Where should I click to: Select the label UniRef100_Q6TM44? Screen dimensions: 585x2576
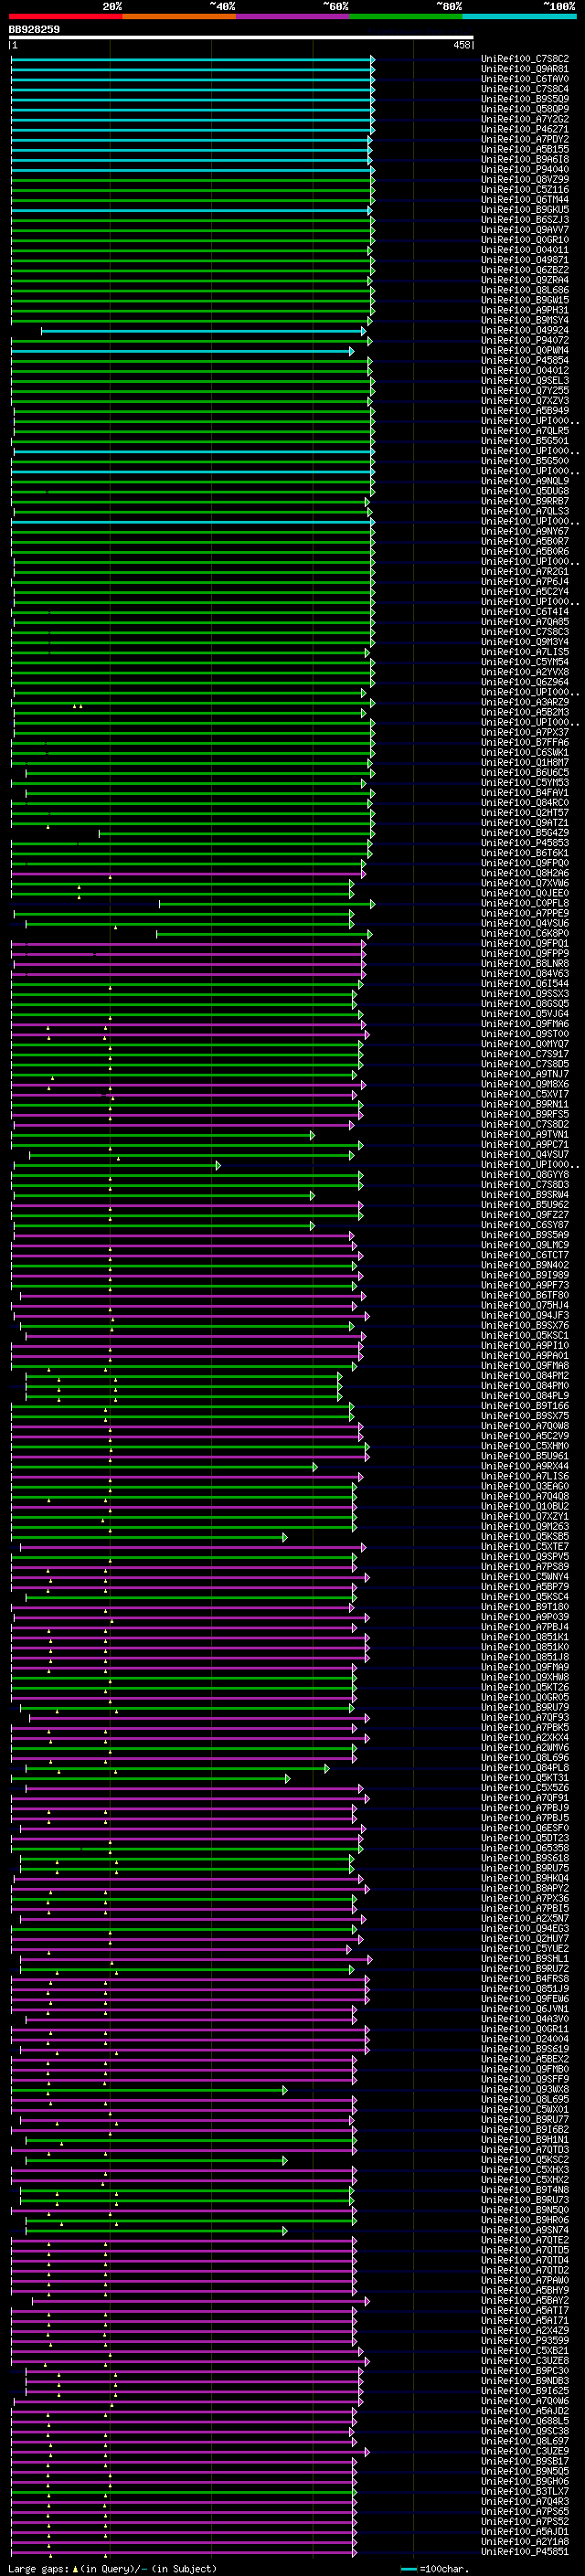(525, 200)
